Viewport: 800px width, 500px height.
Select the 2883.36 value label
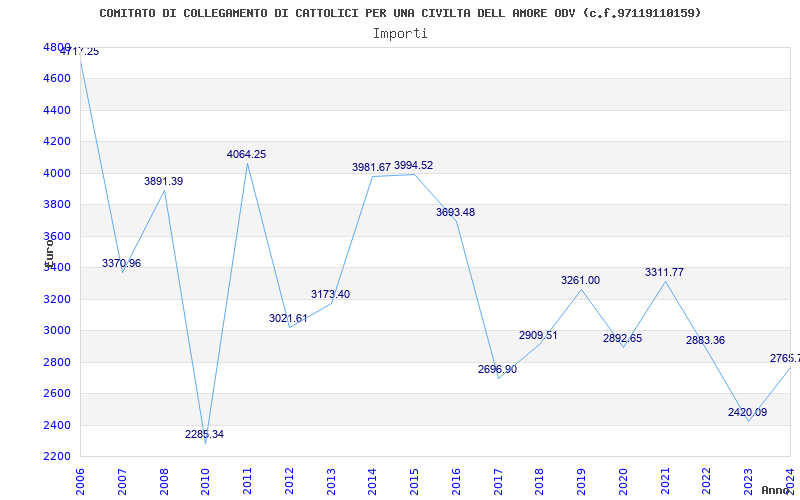(x=705, y=340)
